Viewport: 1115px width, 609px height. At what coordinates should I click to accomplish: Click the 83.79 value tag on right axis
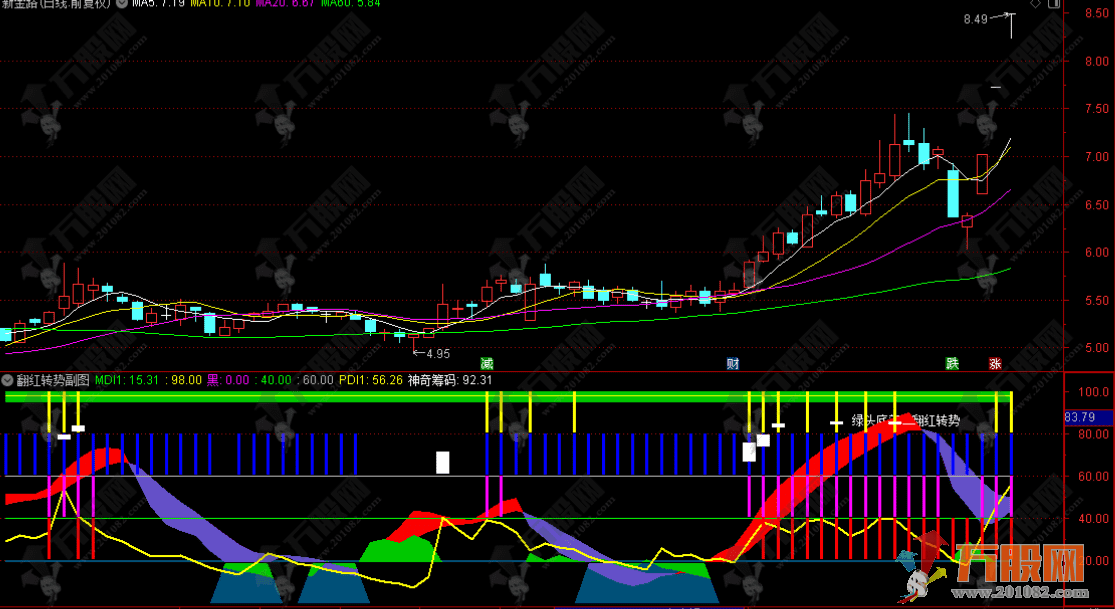click(1081, 417)
